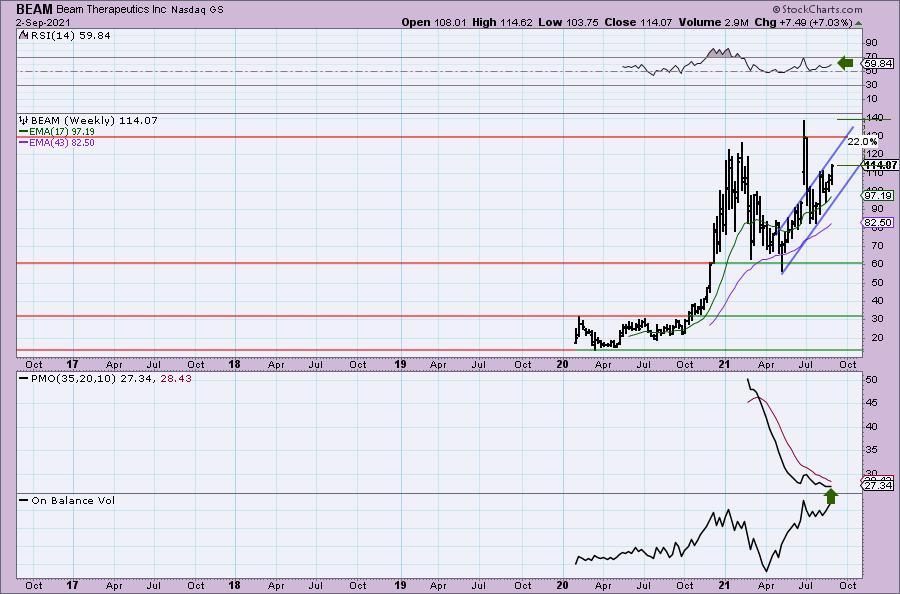The width and height of the screenshot is (900, 594).
Task: Click the 22.0% target annotation label
Action: (x=862, y=142)
